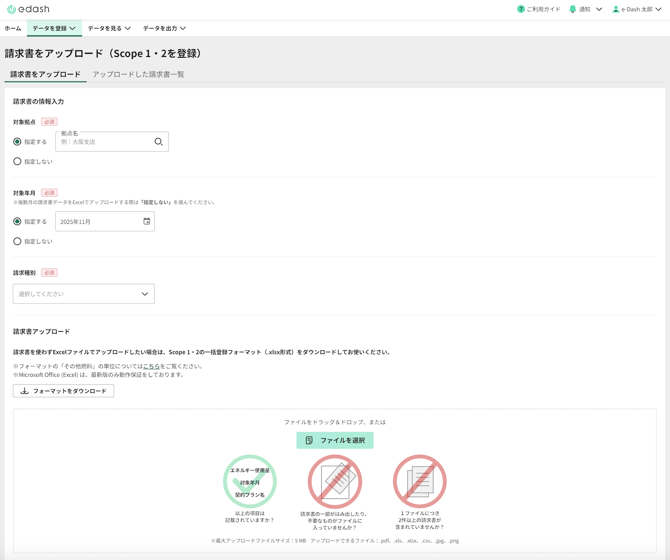Image resolution: width=670 pixels, height=560 pixels.
Task: Select 指定しない radio for 対象年月
Action: 17,241
